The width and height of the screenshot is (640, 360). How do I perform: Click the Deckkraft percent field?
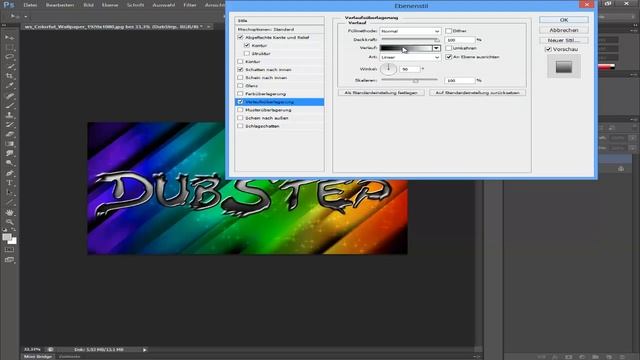(460, 40)
